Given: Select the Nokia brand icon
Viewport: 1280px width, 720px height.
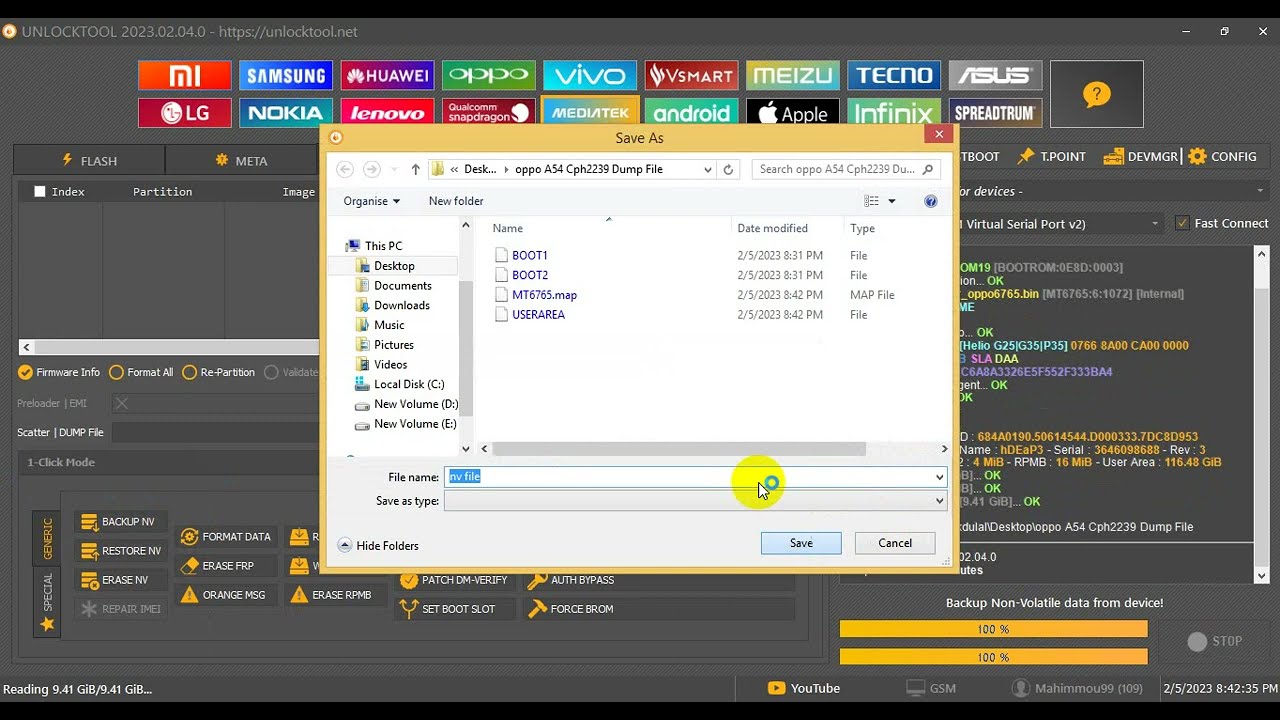Looking at the screenshot, I should (286, 112).
